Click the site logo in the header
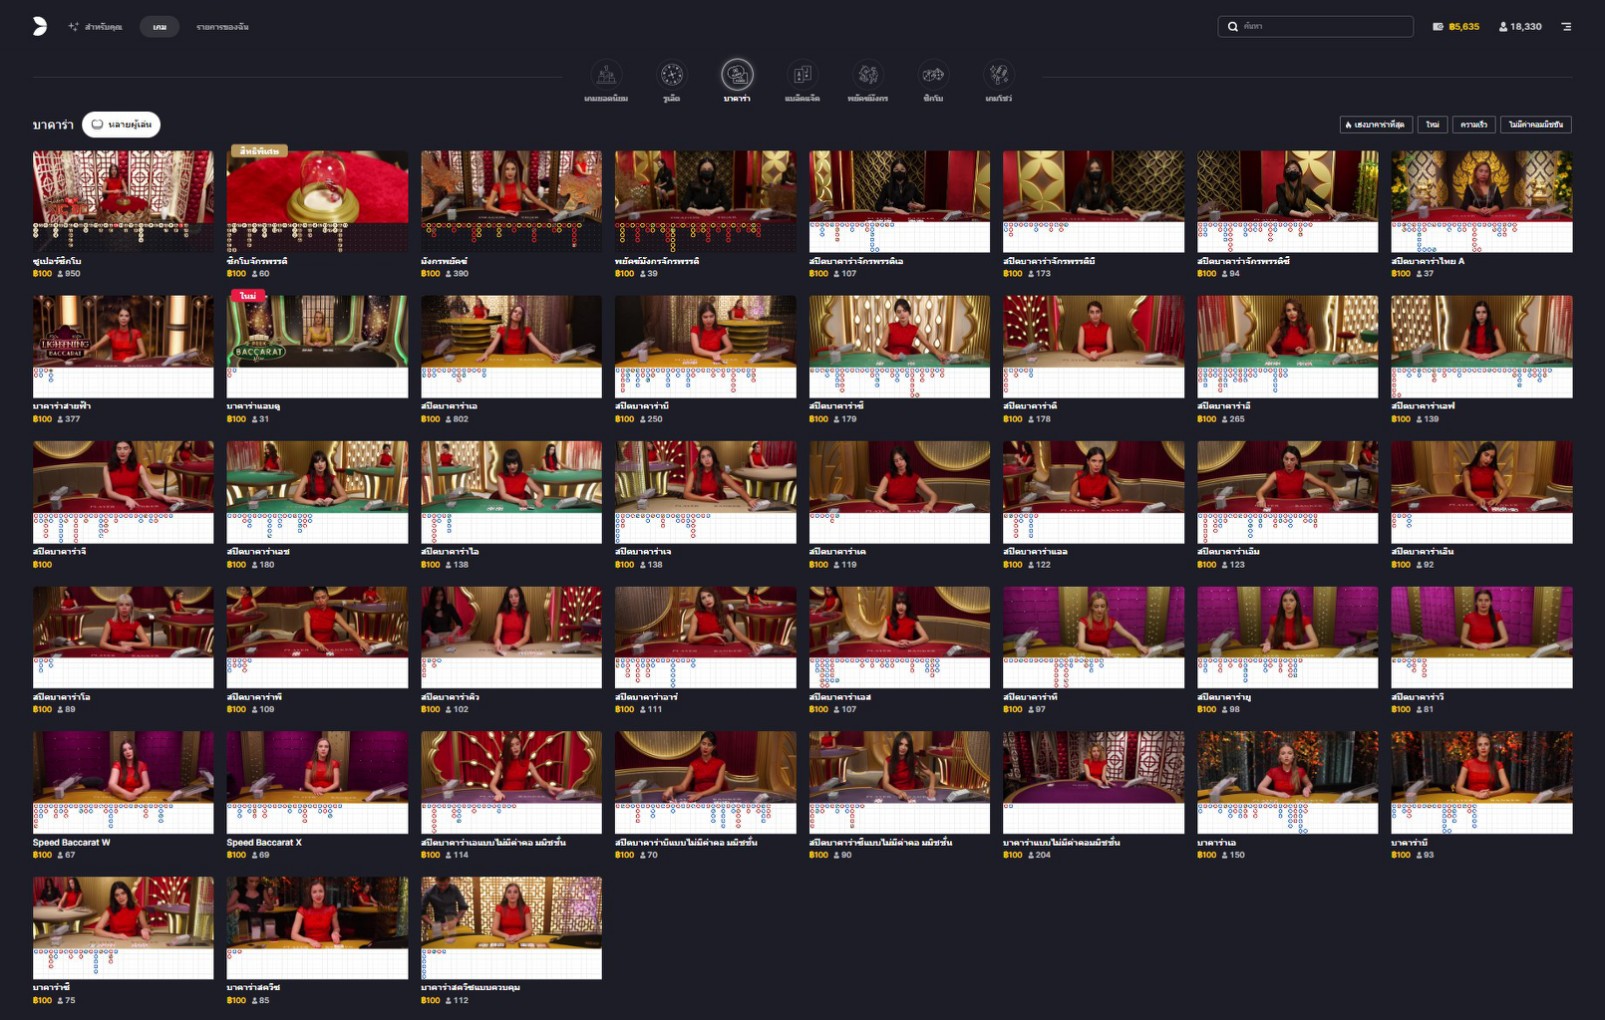 click(x=40, y=27)
